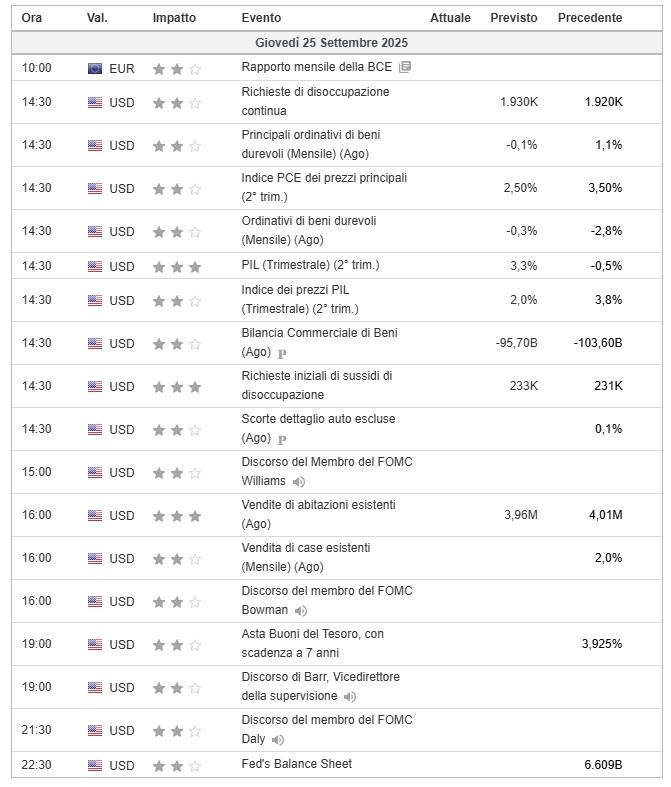Image resolution: width=671 pixels, height=787 pixels.
Task: Click the US flag in Fed's Balance Sheet row
Action: tap(95, 766)
